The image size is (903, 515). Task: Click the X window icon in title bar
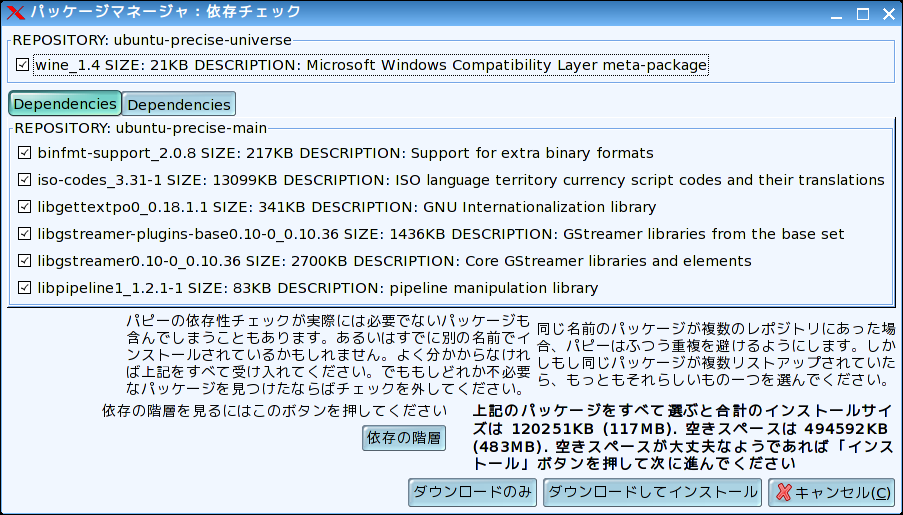[15, 12]
